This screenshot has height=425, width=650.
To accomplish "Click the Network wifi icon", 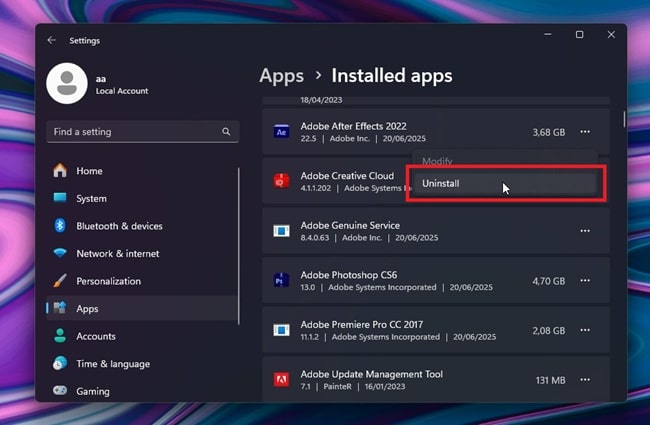I will pyautogui.click(x=60, y=253).
